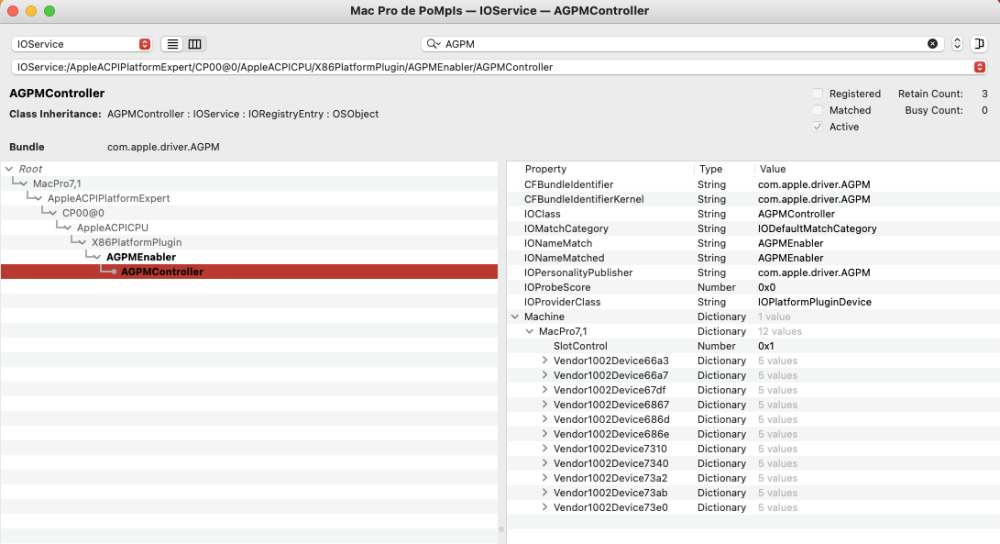Screen dimensions: 1000x544
Task: Select the CFBundleIdentifier property row
Action: 753,184
